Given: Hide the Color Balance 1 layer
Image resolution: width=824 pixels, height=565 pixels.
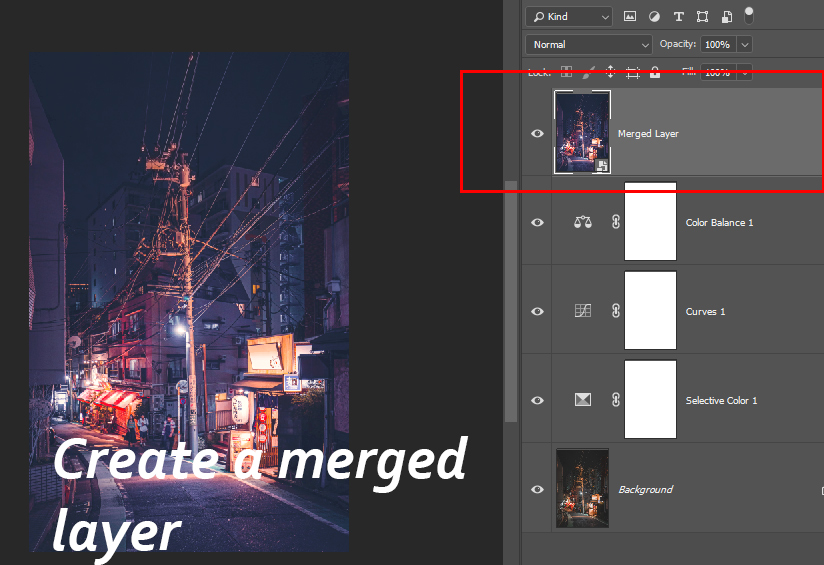Looking at the screenshot, I should pyautogui.click(x=537, y=222).
